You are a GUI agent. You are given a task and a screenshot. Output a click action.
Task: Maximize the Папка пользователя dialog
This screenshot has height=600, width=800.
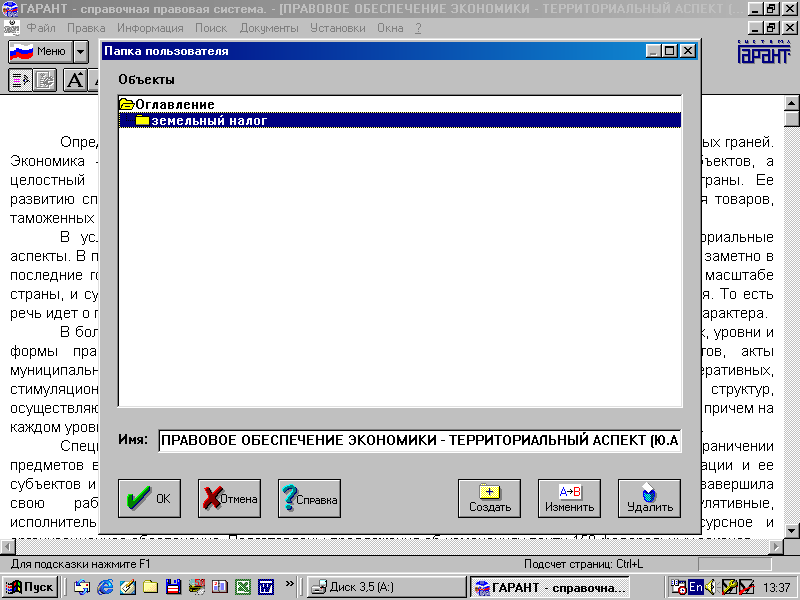(669, 51)
